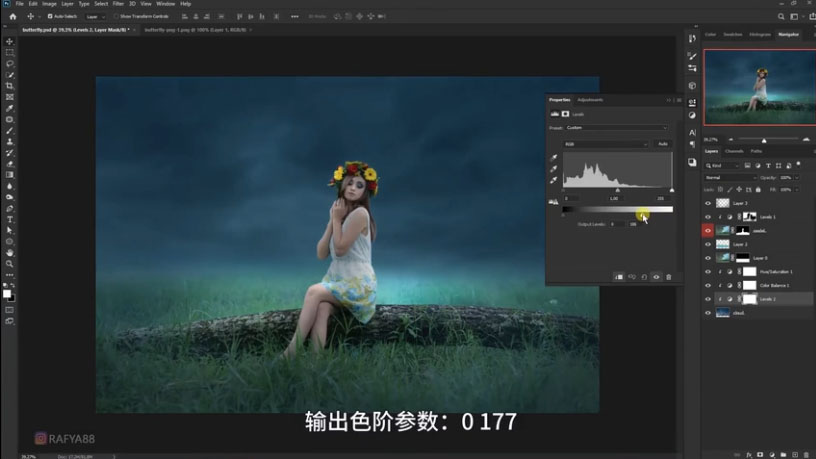Select the Brush tool
This screenshot has height=459, width=816.
tap(9, 131)
